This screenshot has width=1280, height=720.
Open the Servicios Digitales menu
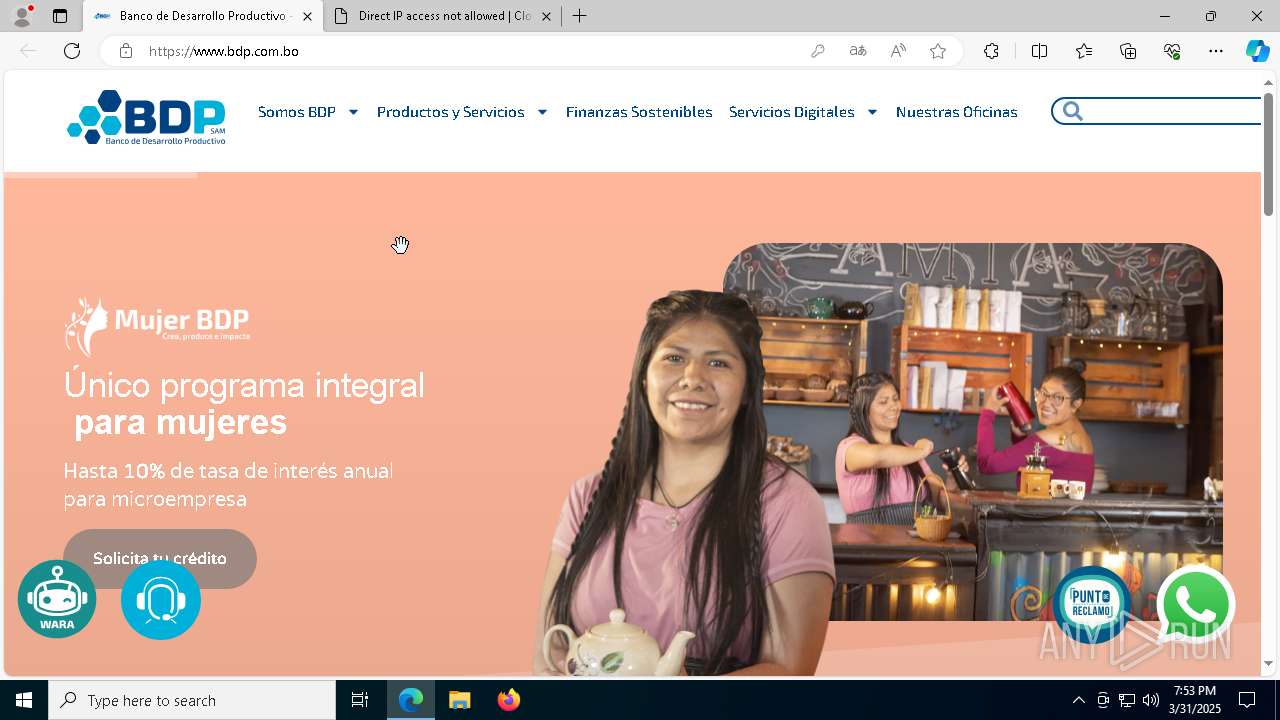[x=792, y=112]
